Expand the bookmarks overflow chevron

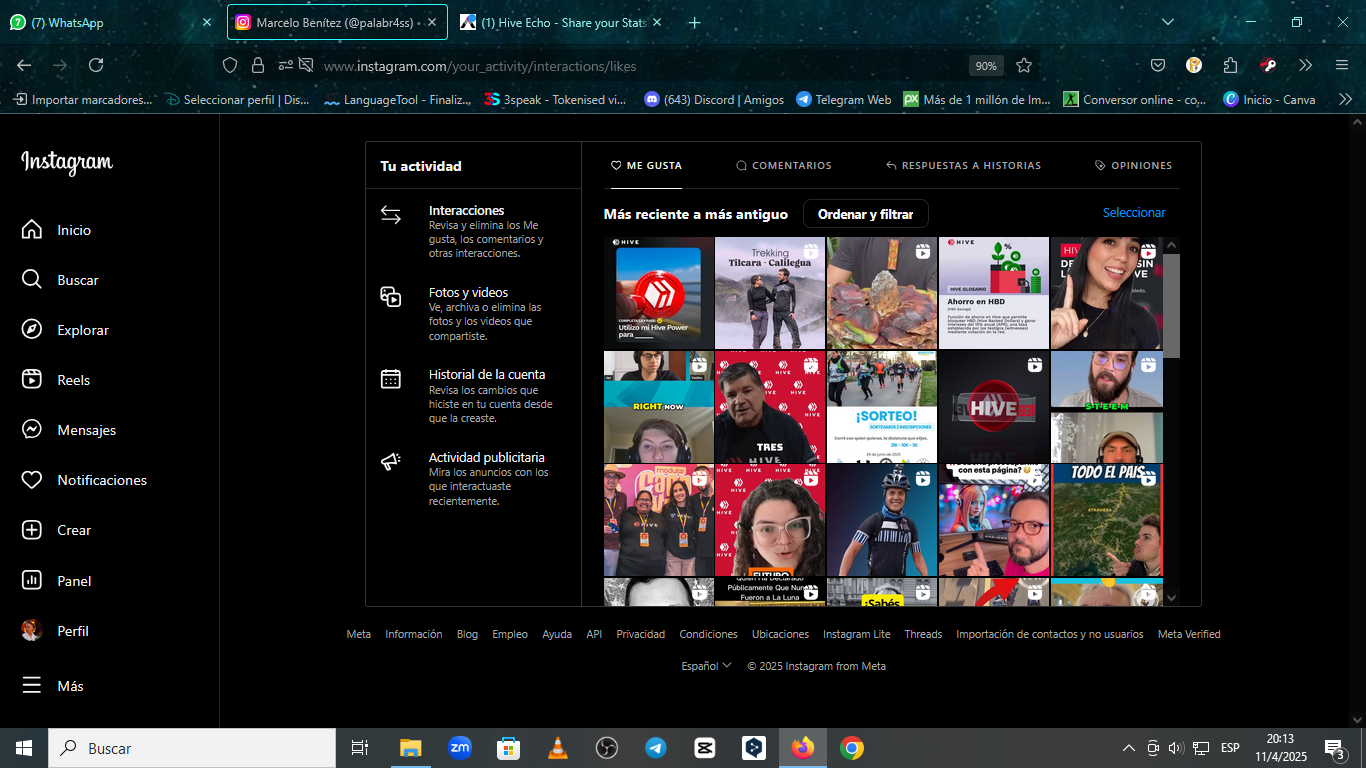[x=1345, y=99]
